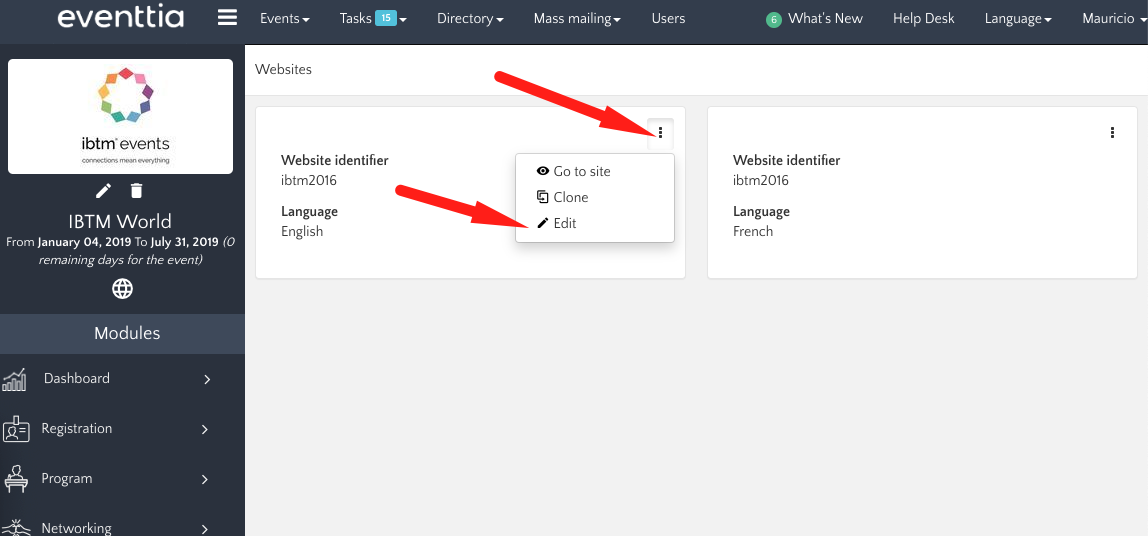Image resolution: width=1148 pixels, height=536 pixels.
Task: Click the pencil icon under event logo
Action: pyautogui.click(x=103, y=191)
